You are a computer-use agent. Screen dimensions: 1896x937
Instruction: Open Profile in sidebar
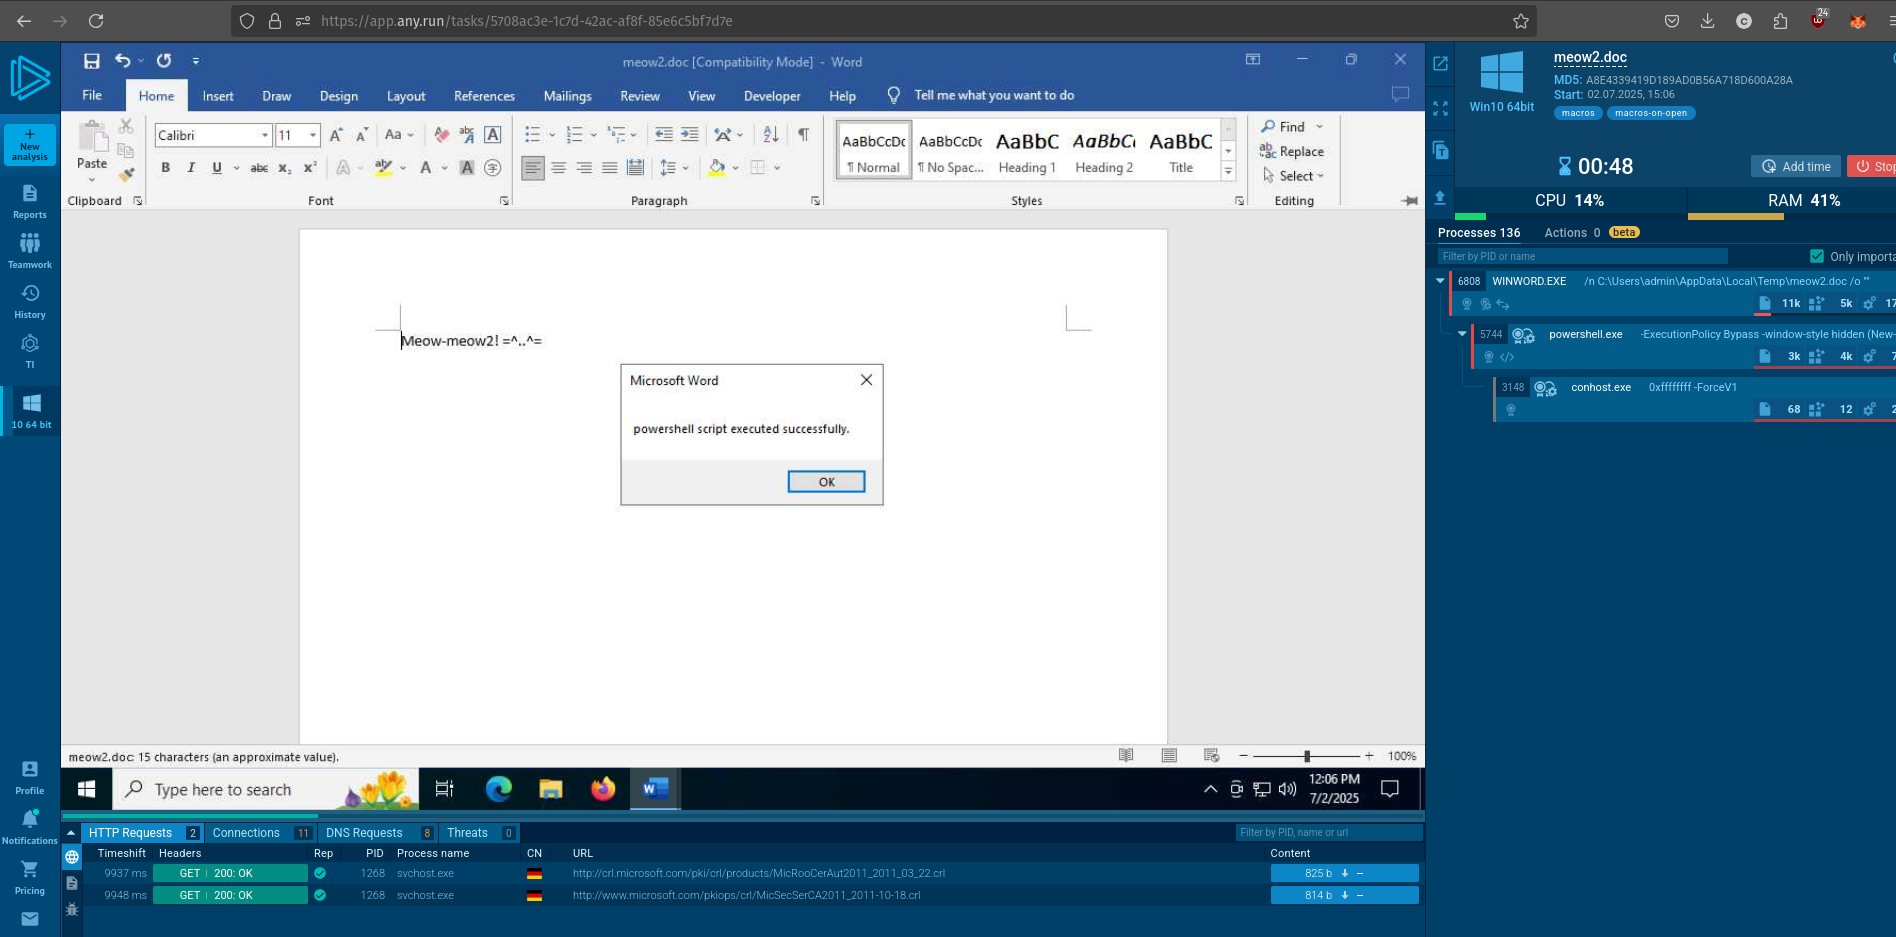tap(30, 777)
